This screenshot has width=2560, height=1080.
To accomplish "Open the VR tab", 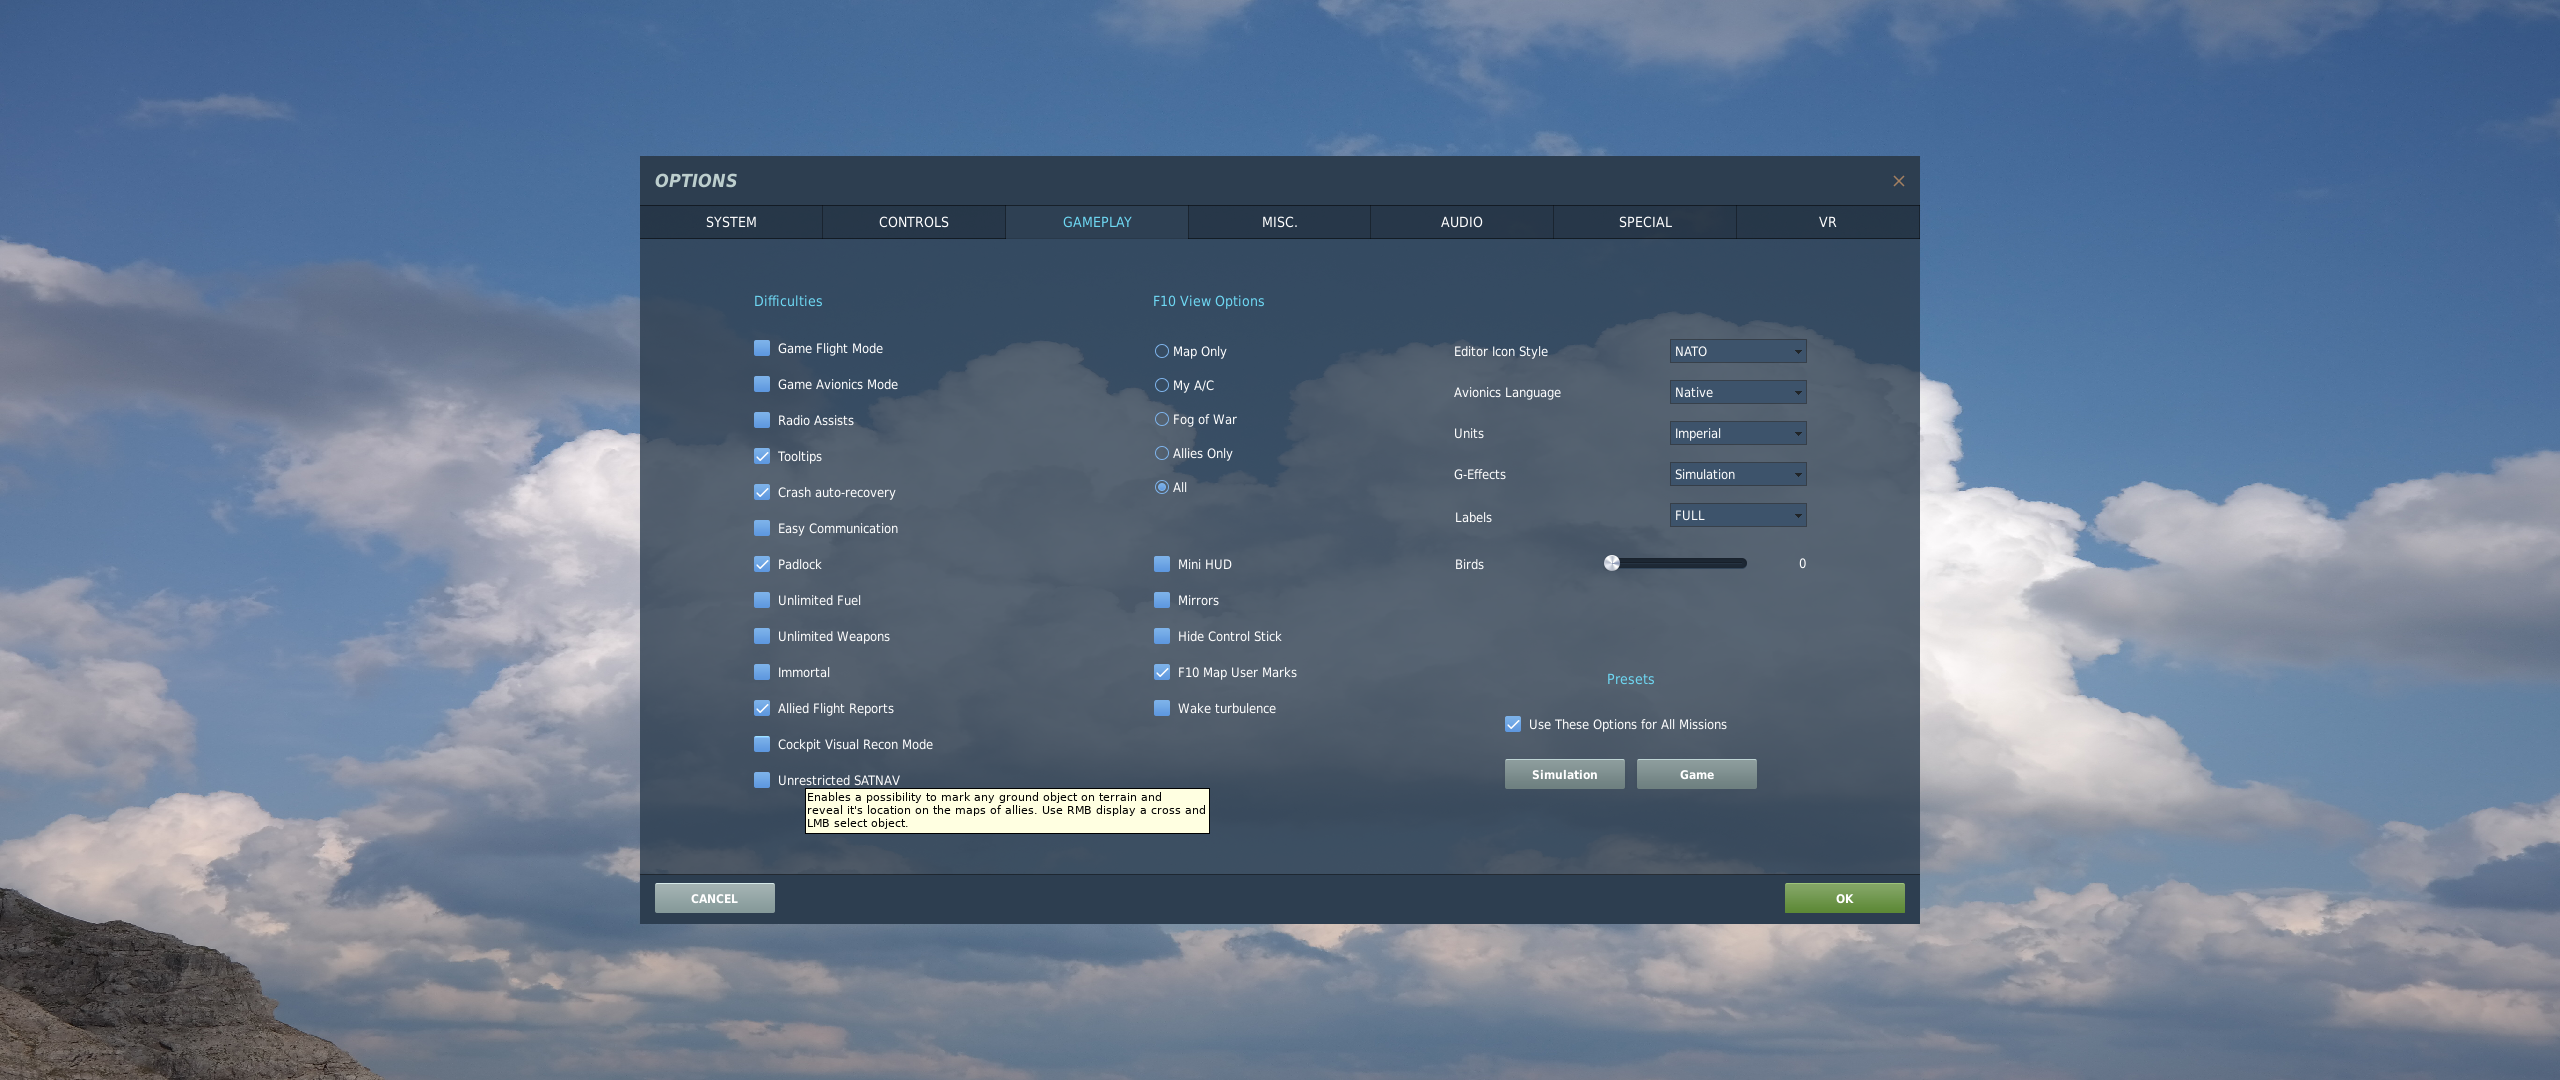I will (x=1827, y=222).
